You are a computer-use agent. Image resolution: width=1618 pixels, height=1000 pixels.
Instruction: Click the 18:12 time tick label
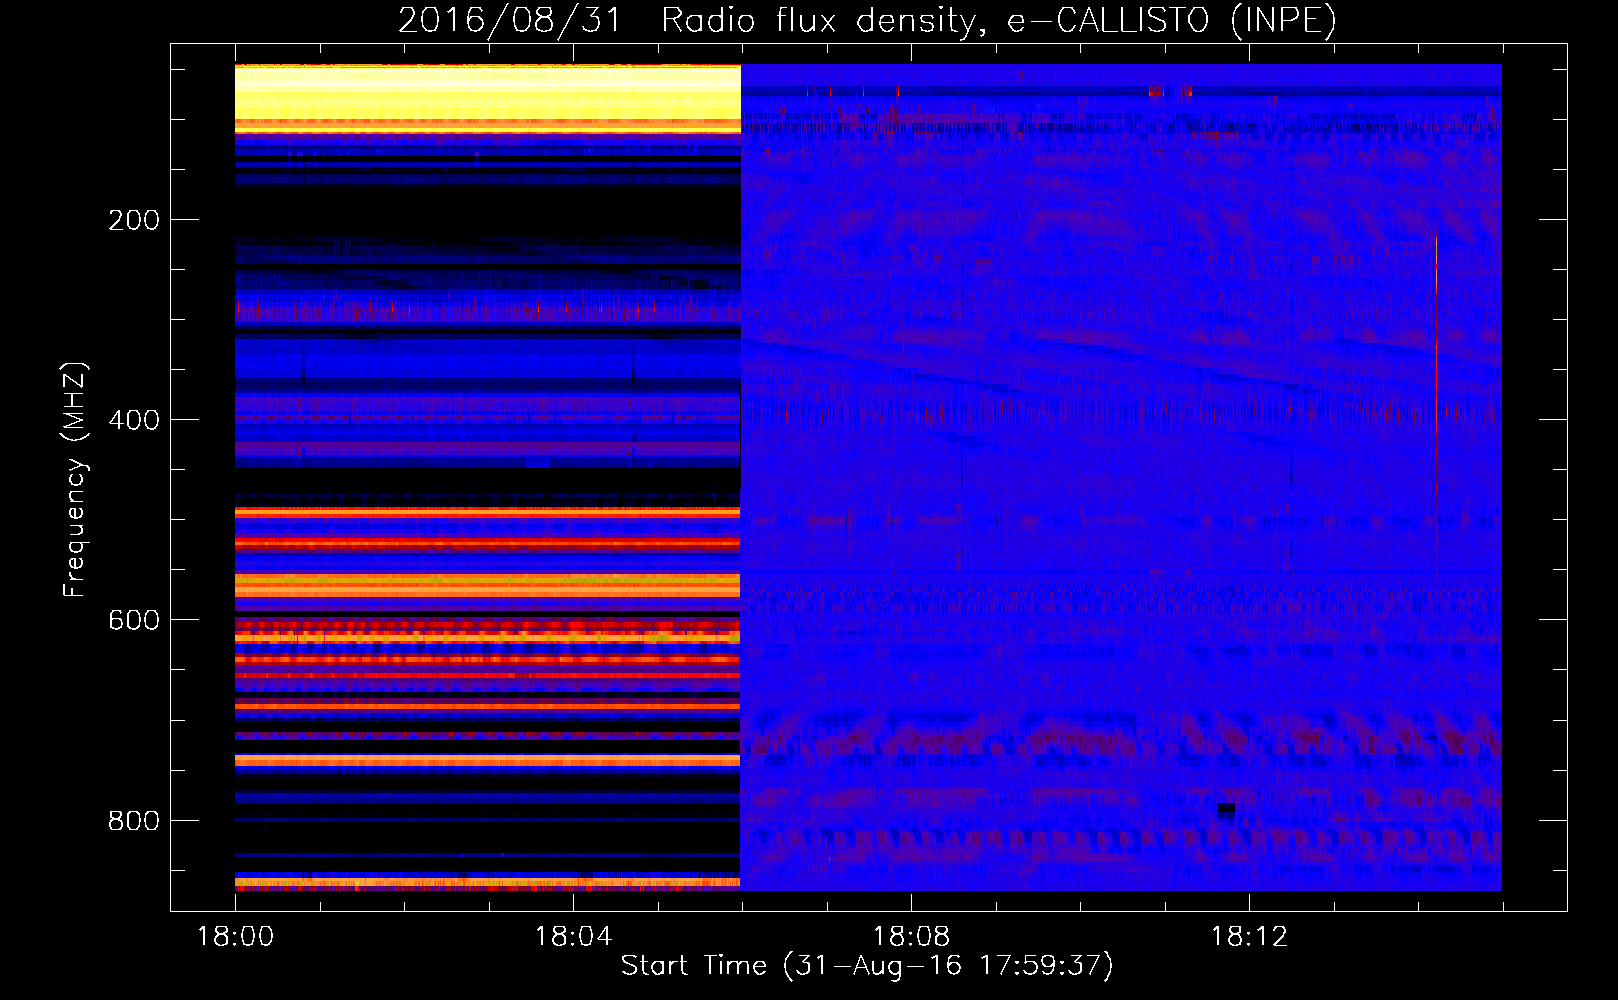click(1249, 937)
